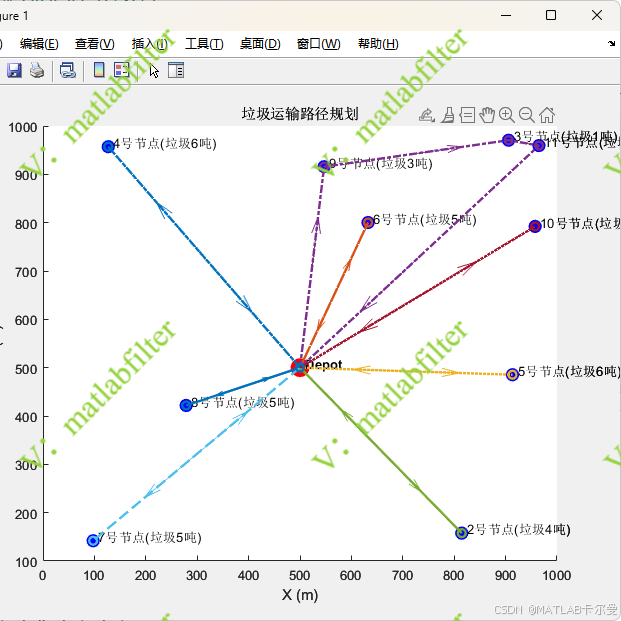
Task: Activate the pan hand tool
Action: (487, 115)
